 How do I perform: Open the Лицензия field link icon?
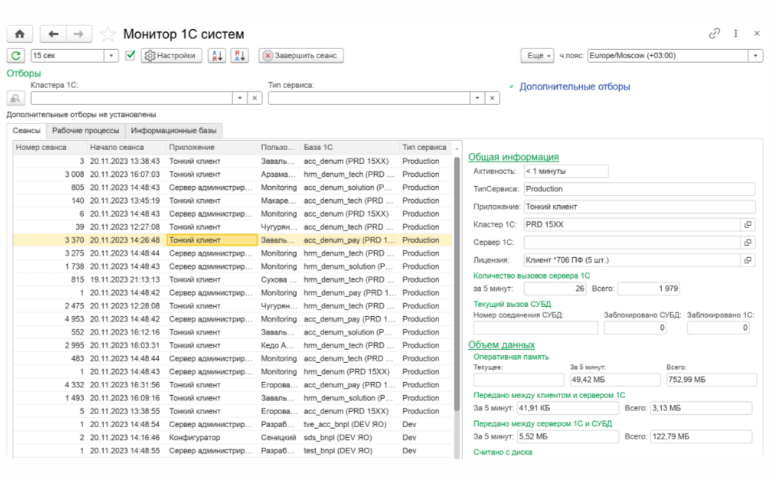747,260
